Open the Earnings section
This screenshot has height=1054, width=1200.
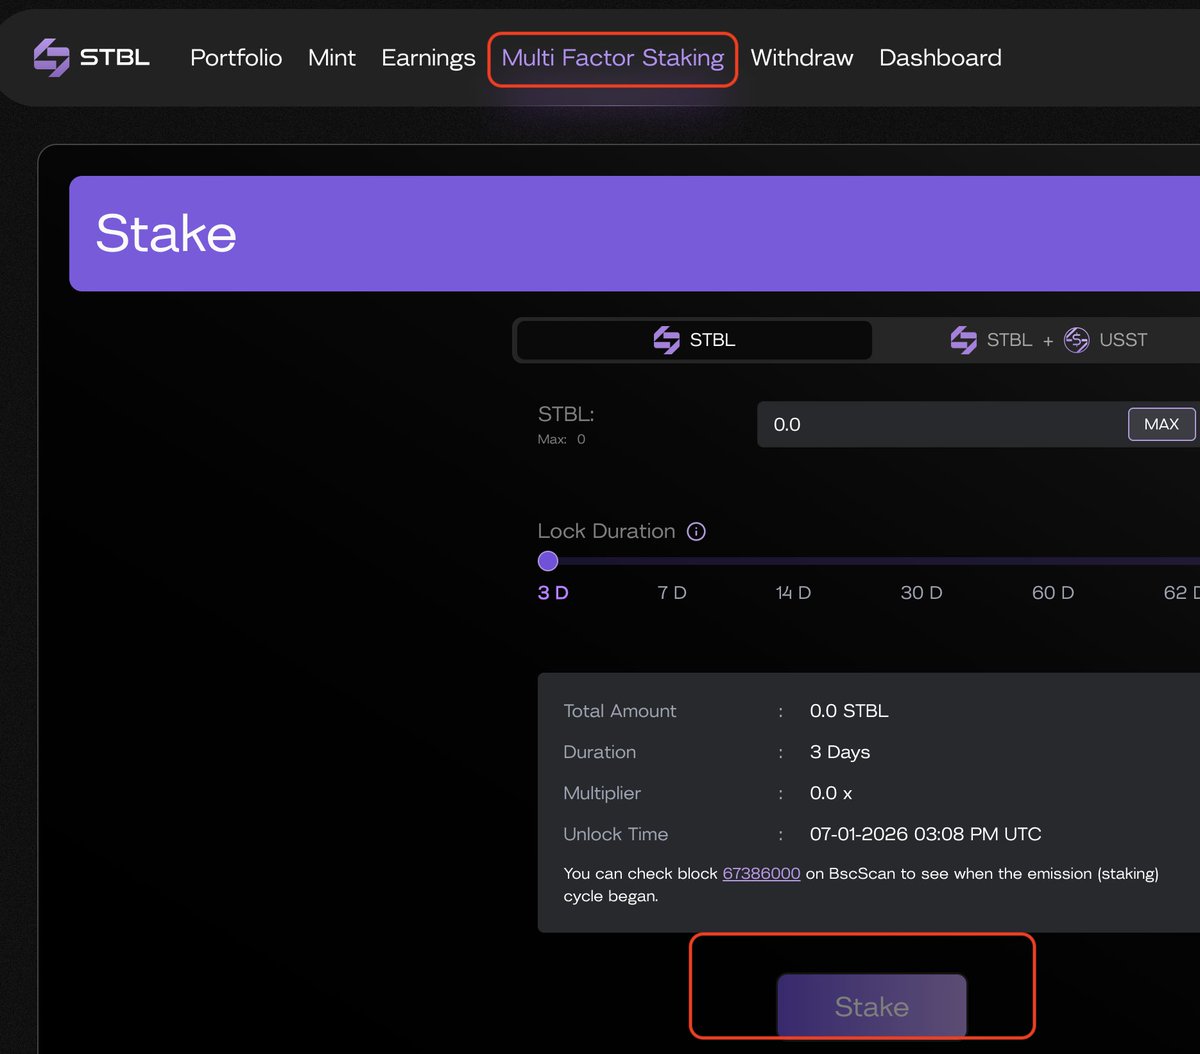pyautogui.click(x=428, y=58)
